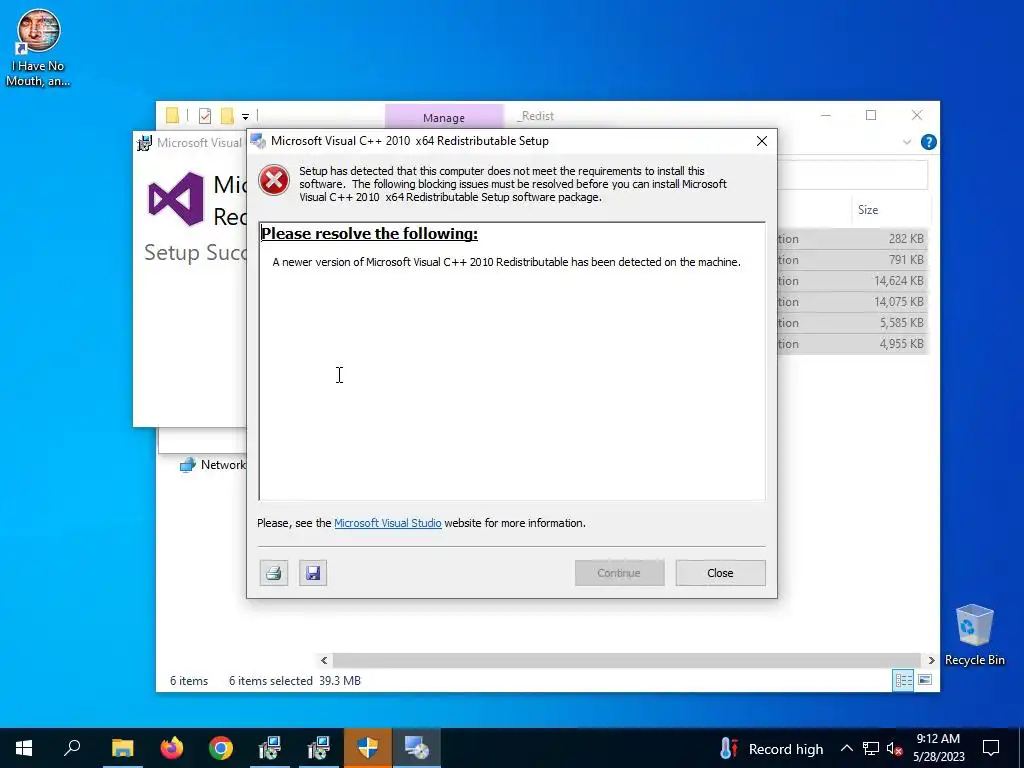Select the file row sized 791 KB
Screen dimensions: 1024x768
852,260
